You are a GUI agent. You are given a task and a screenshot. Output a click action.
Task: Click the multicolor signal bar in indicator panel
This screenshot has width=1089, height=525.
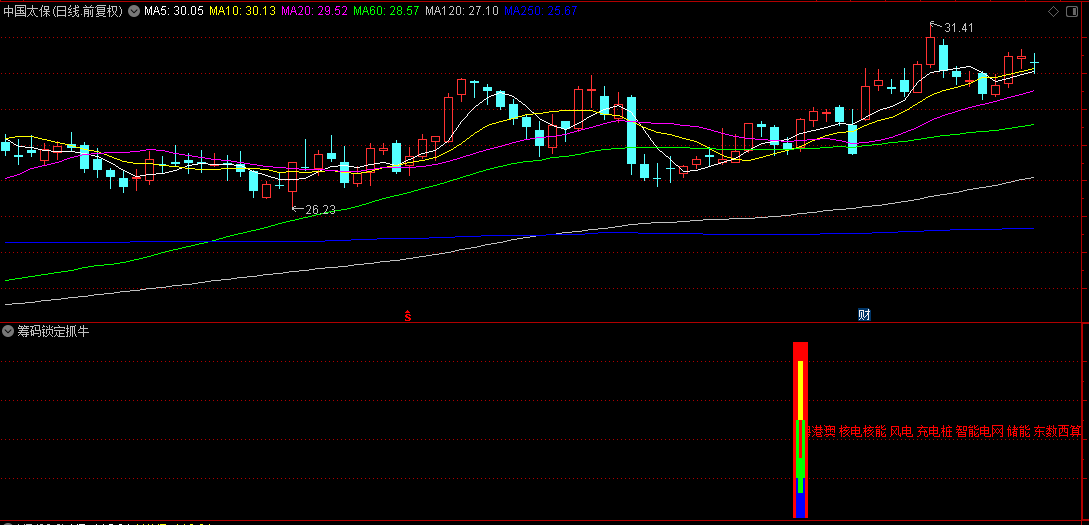click(800, 429)
